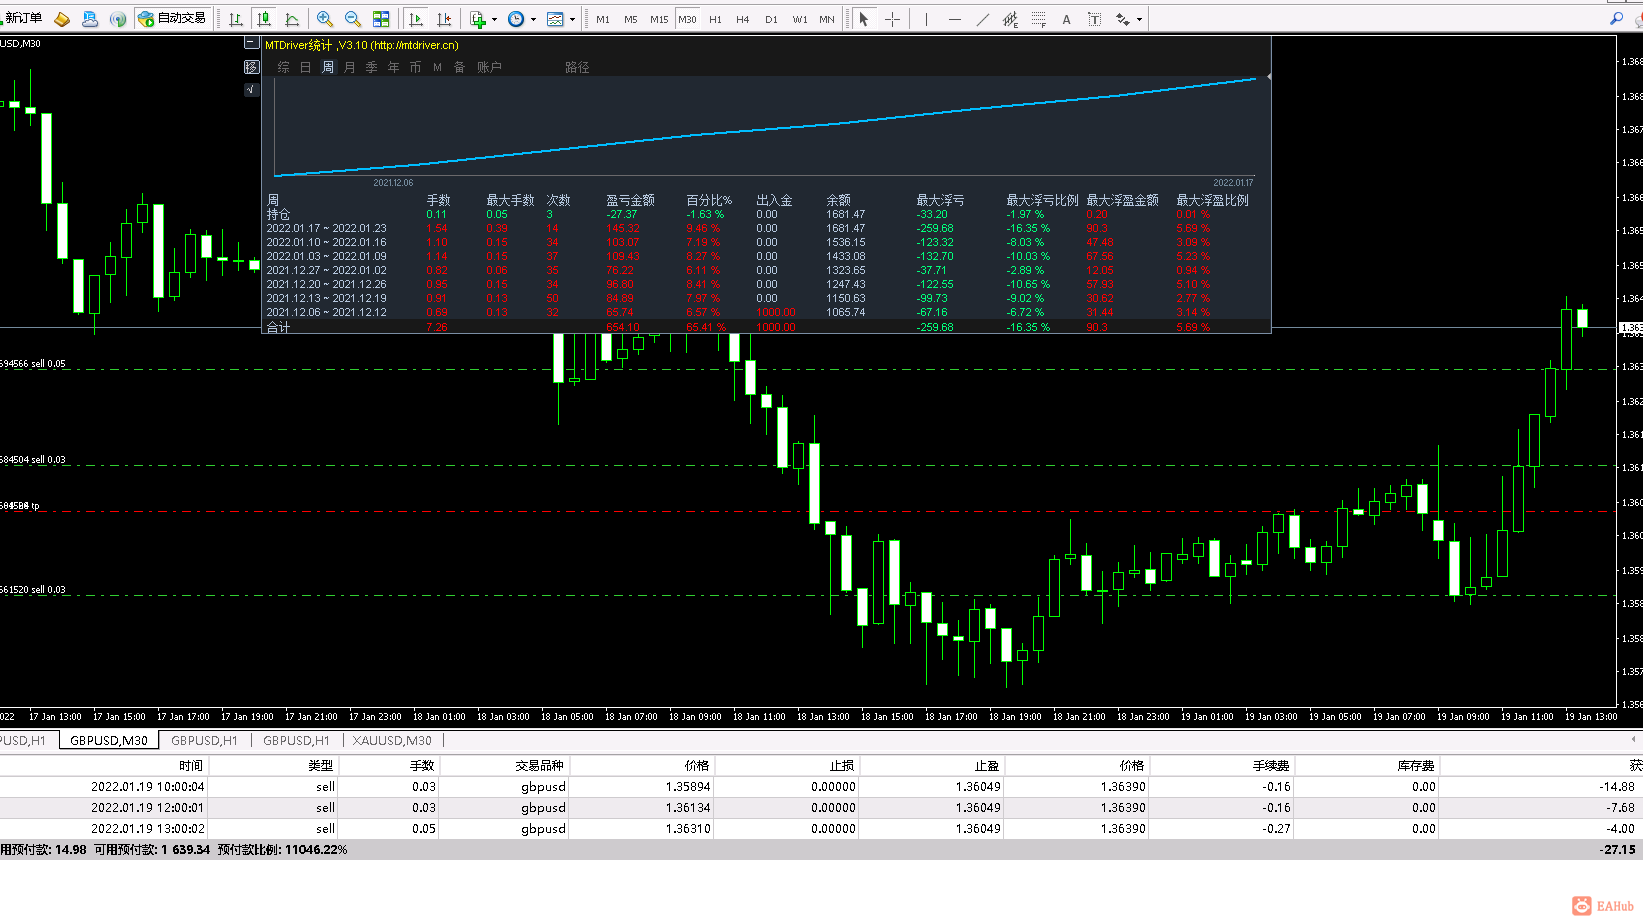Sort trades by the 手续费 column header
The image size is (1643, 921).
pos(1271,766)
